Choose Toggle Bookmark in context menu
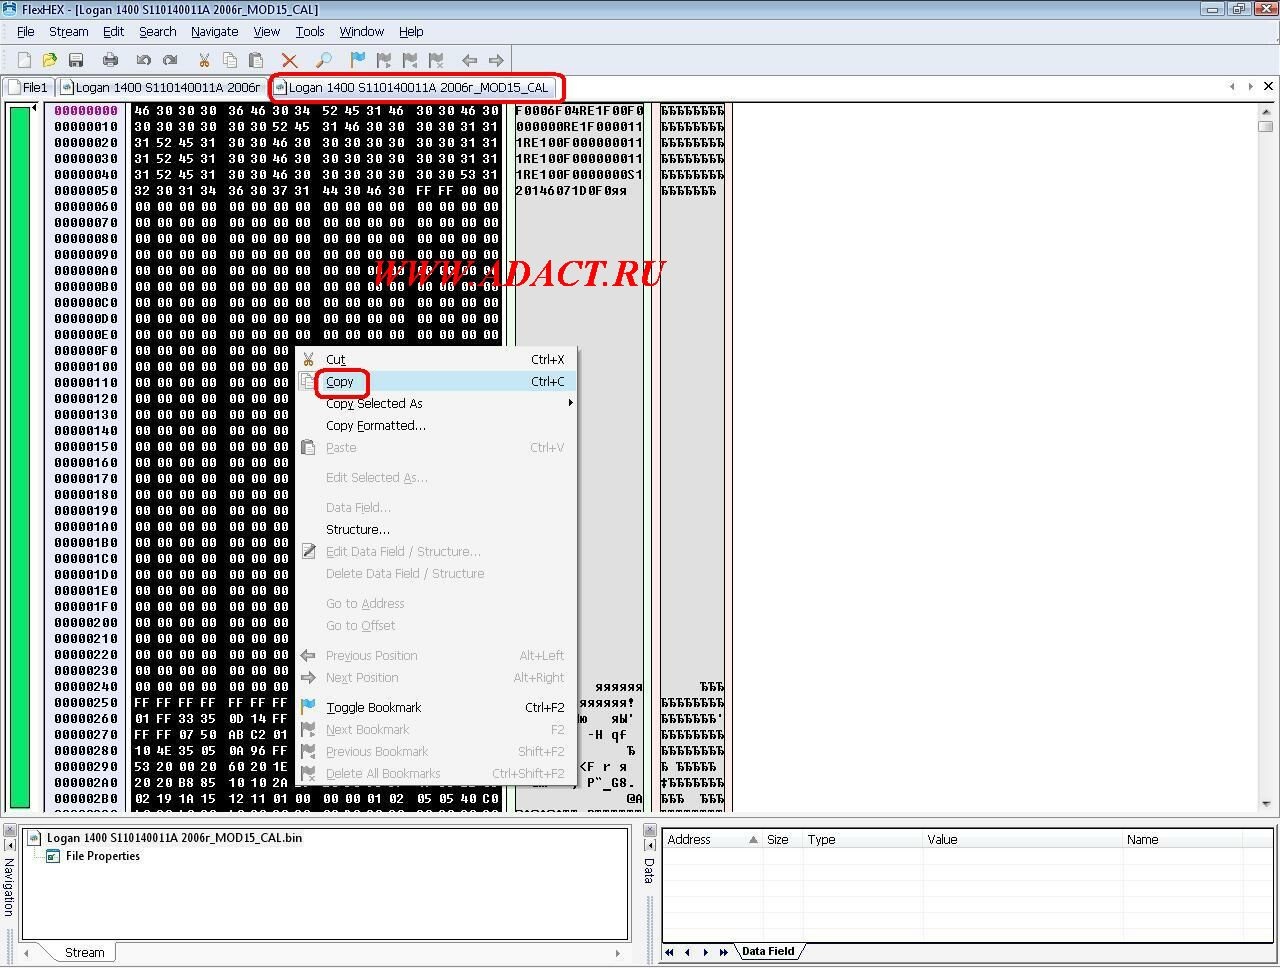Image resolution: width=1280 pixels, height=968 pixels. [437, 708]
